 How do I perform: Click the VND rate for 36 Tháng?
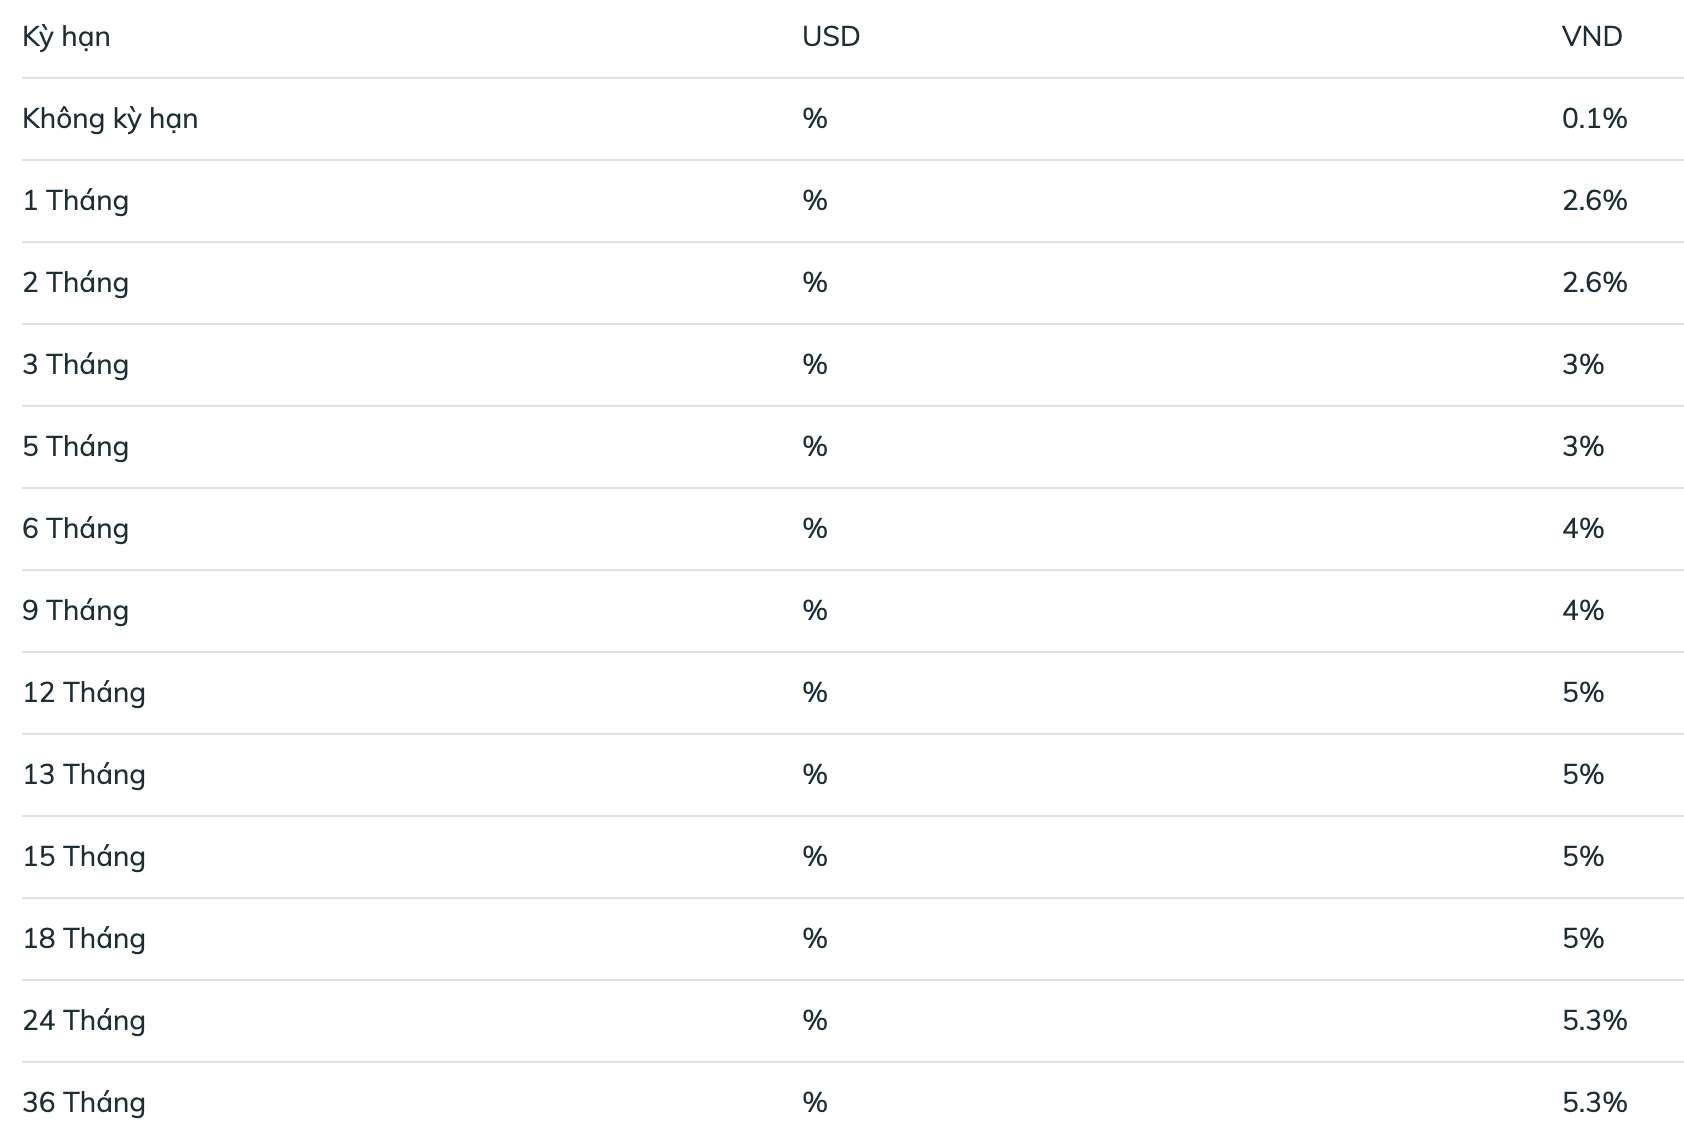1594,1103
